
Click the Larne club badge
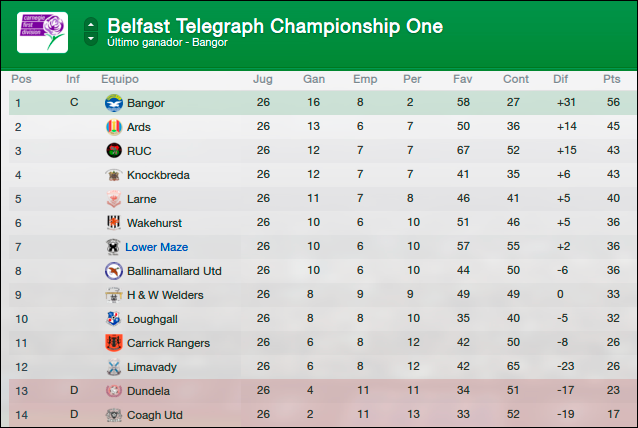click(x=114, y=199)
